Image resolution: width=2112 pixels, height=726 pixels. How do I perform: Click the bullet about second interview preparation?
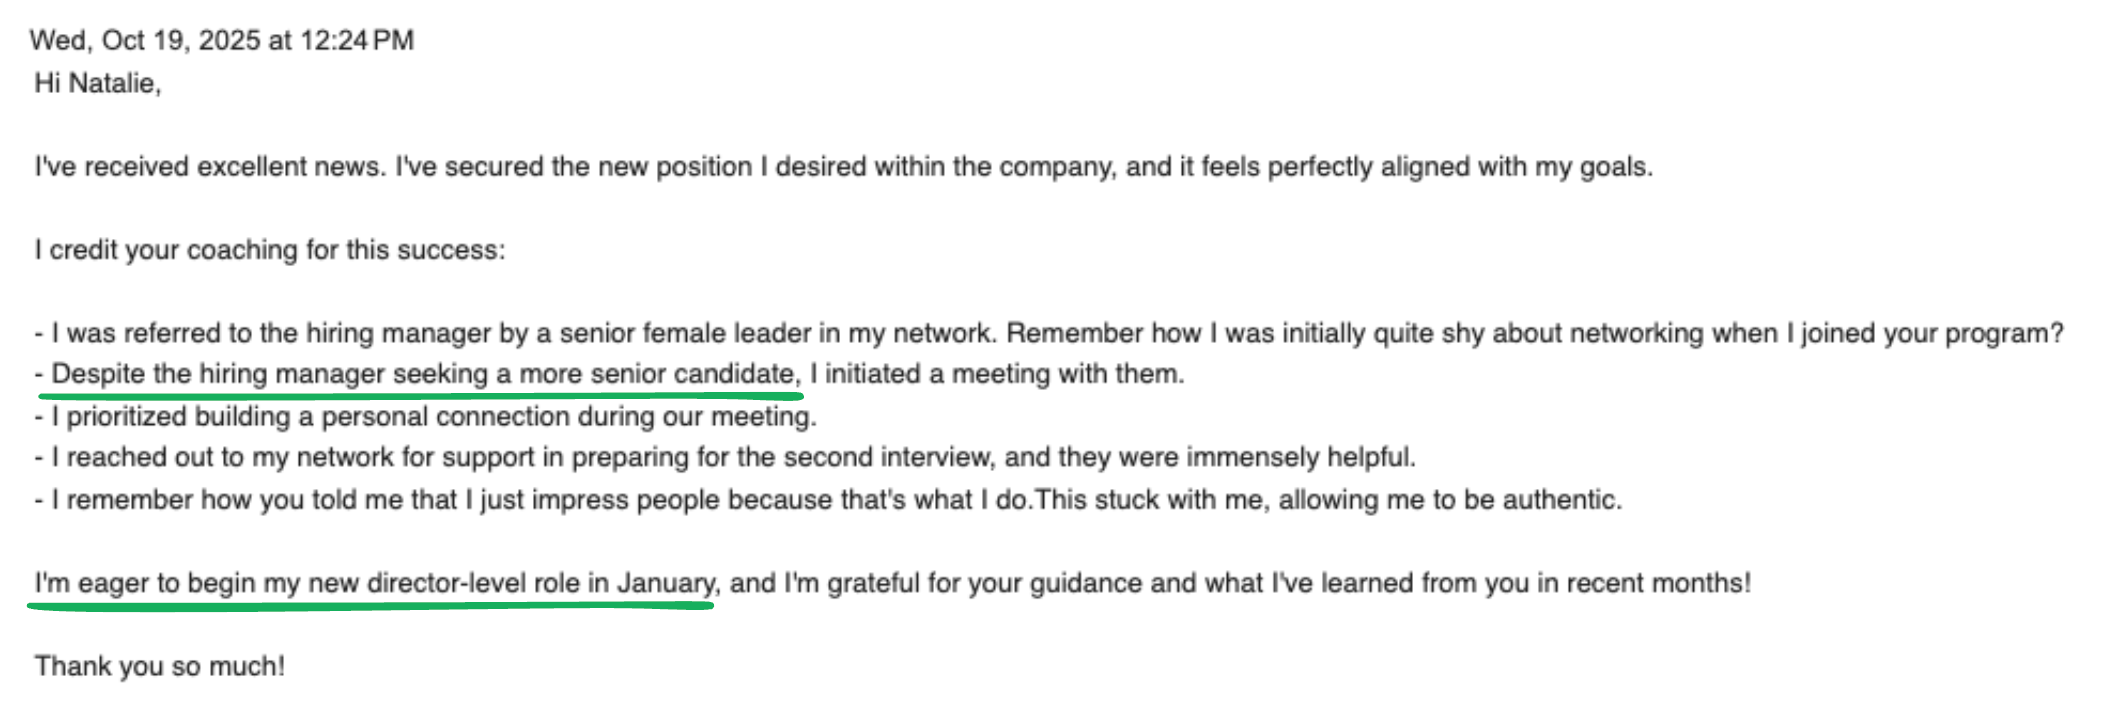point(725,458)
